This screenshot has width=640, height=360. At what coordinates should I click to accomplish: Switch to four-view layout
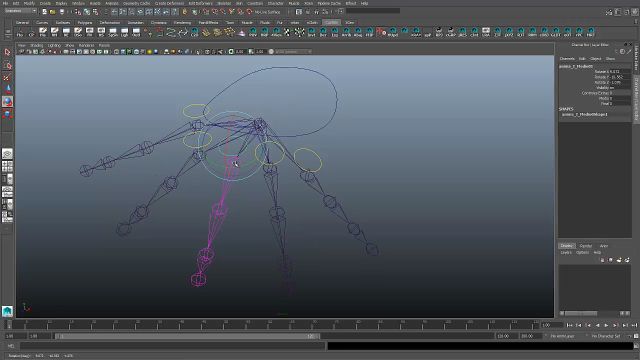click(7, 166)
